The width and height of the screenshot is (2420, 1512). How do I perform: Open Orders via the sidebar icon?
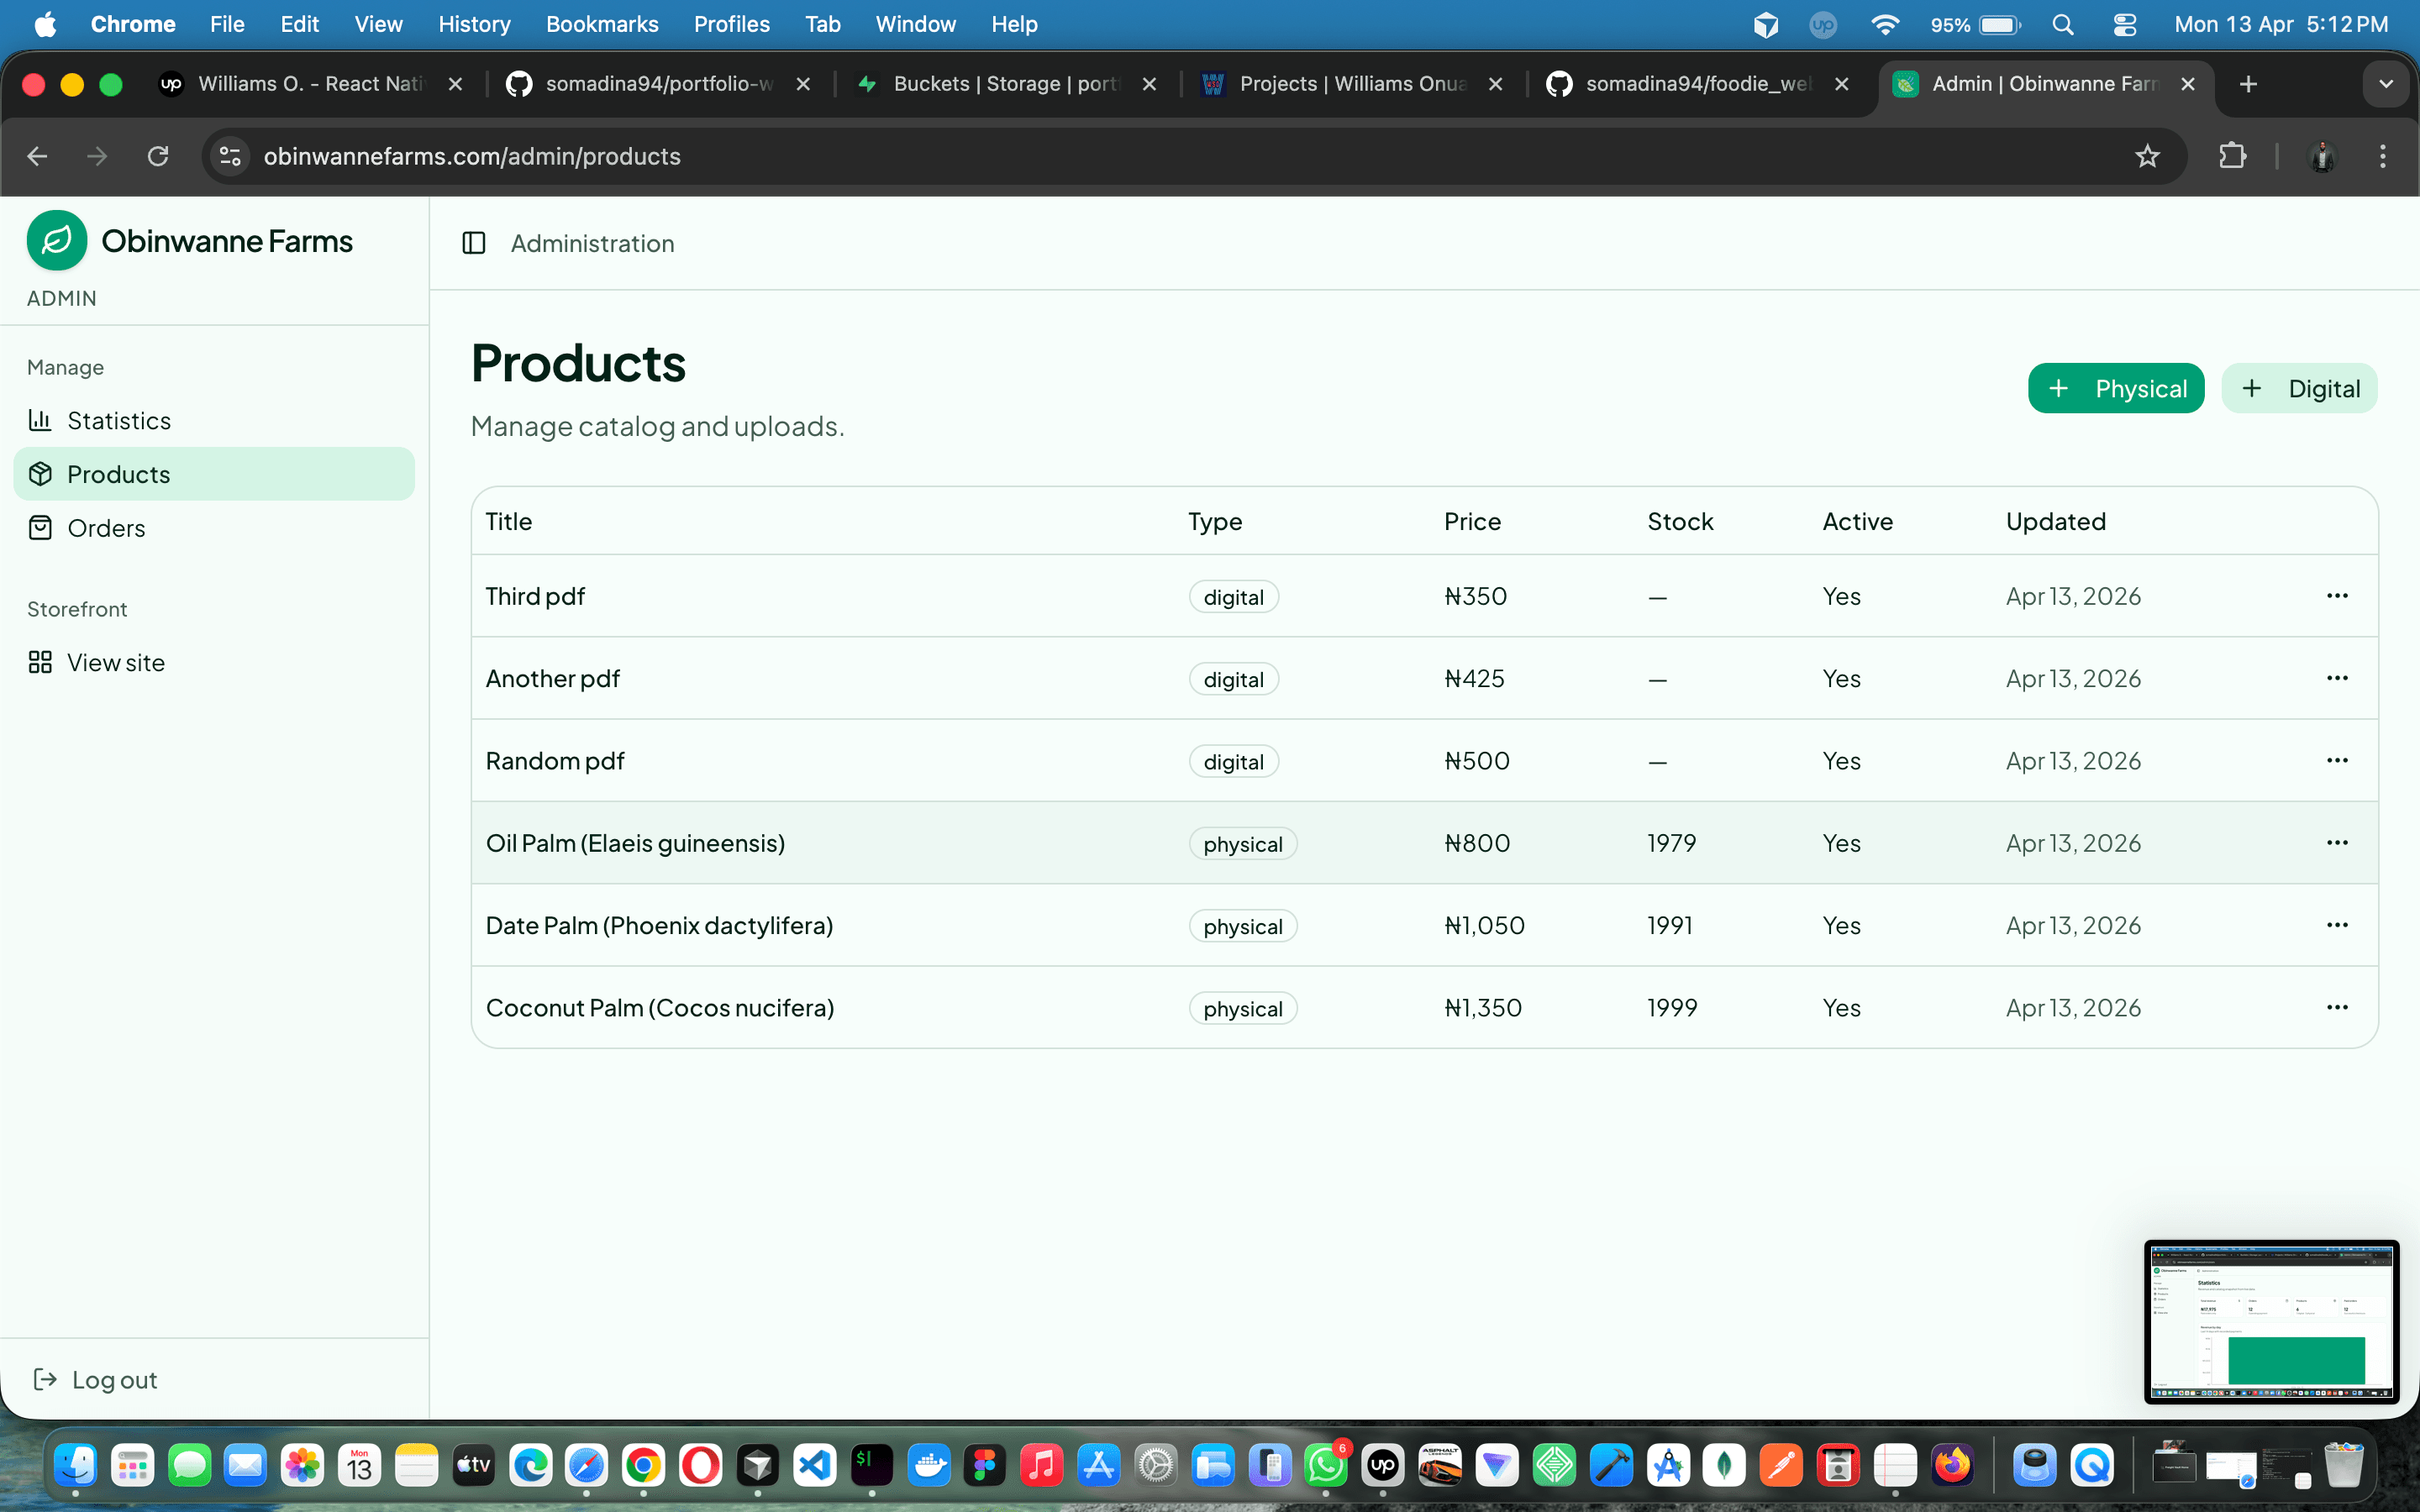click(x=41, y=528)
